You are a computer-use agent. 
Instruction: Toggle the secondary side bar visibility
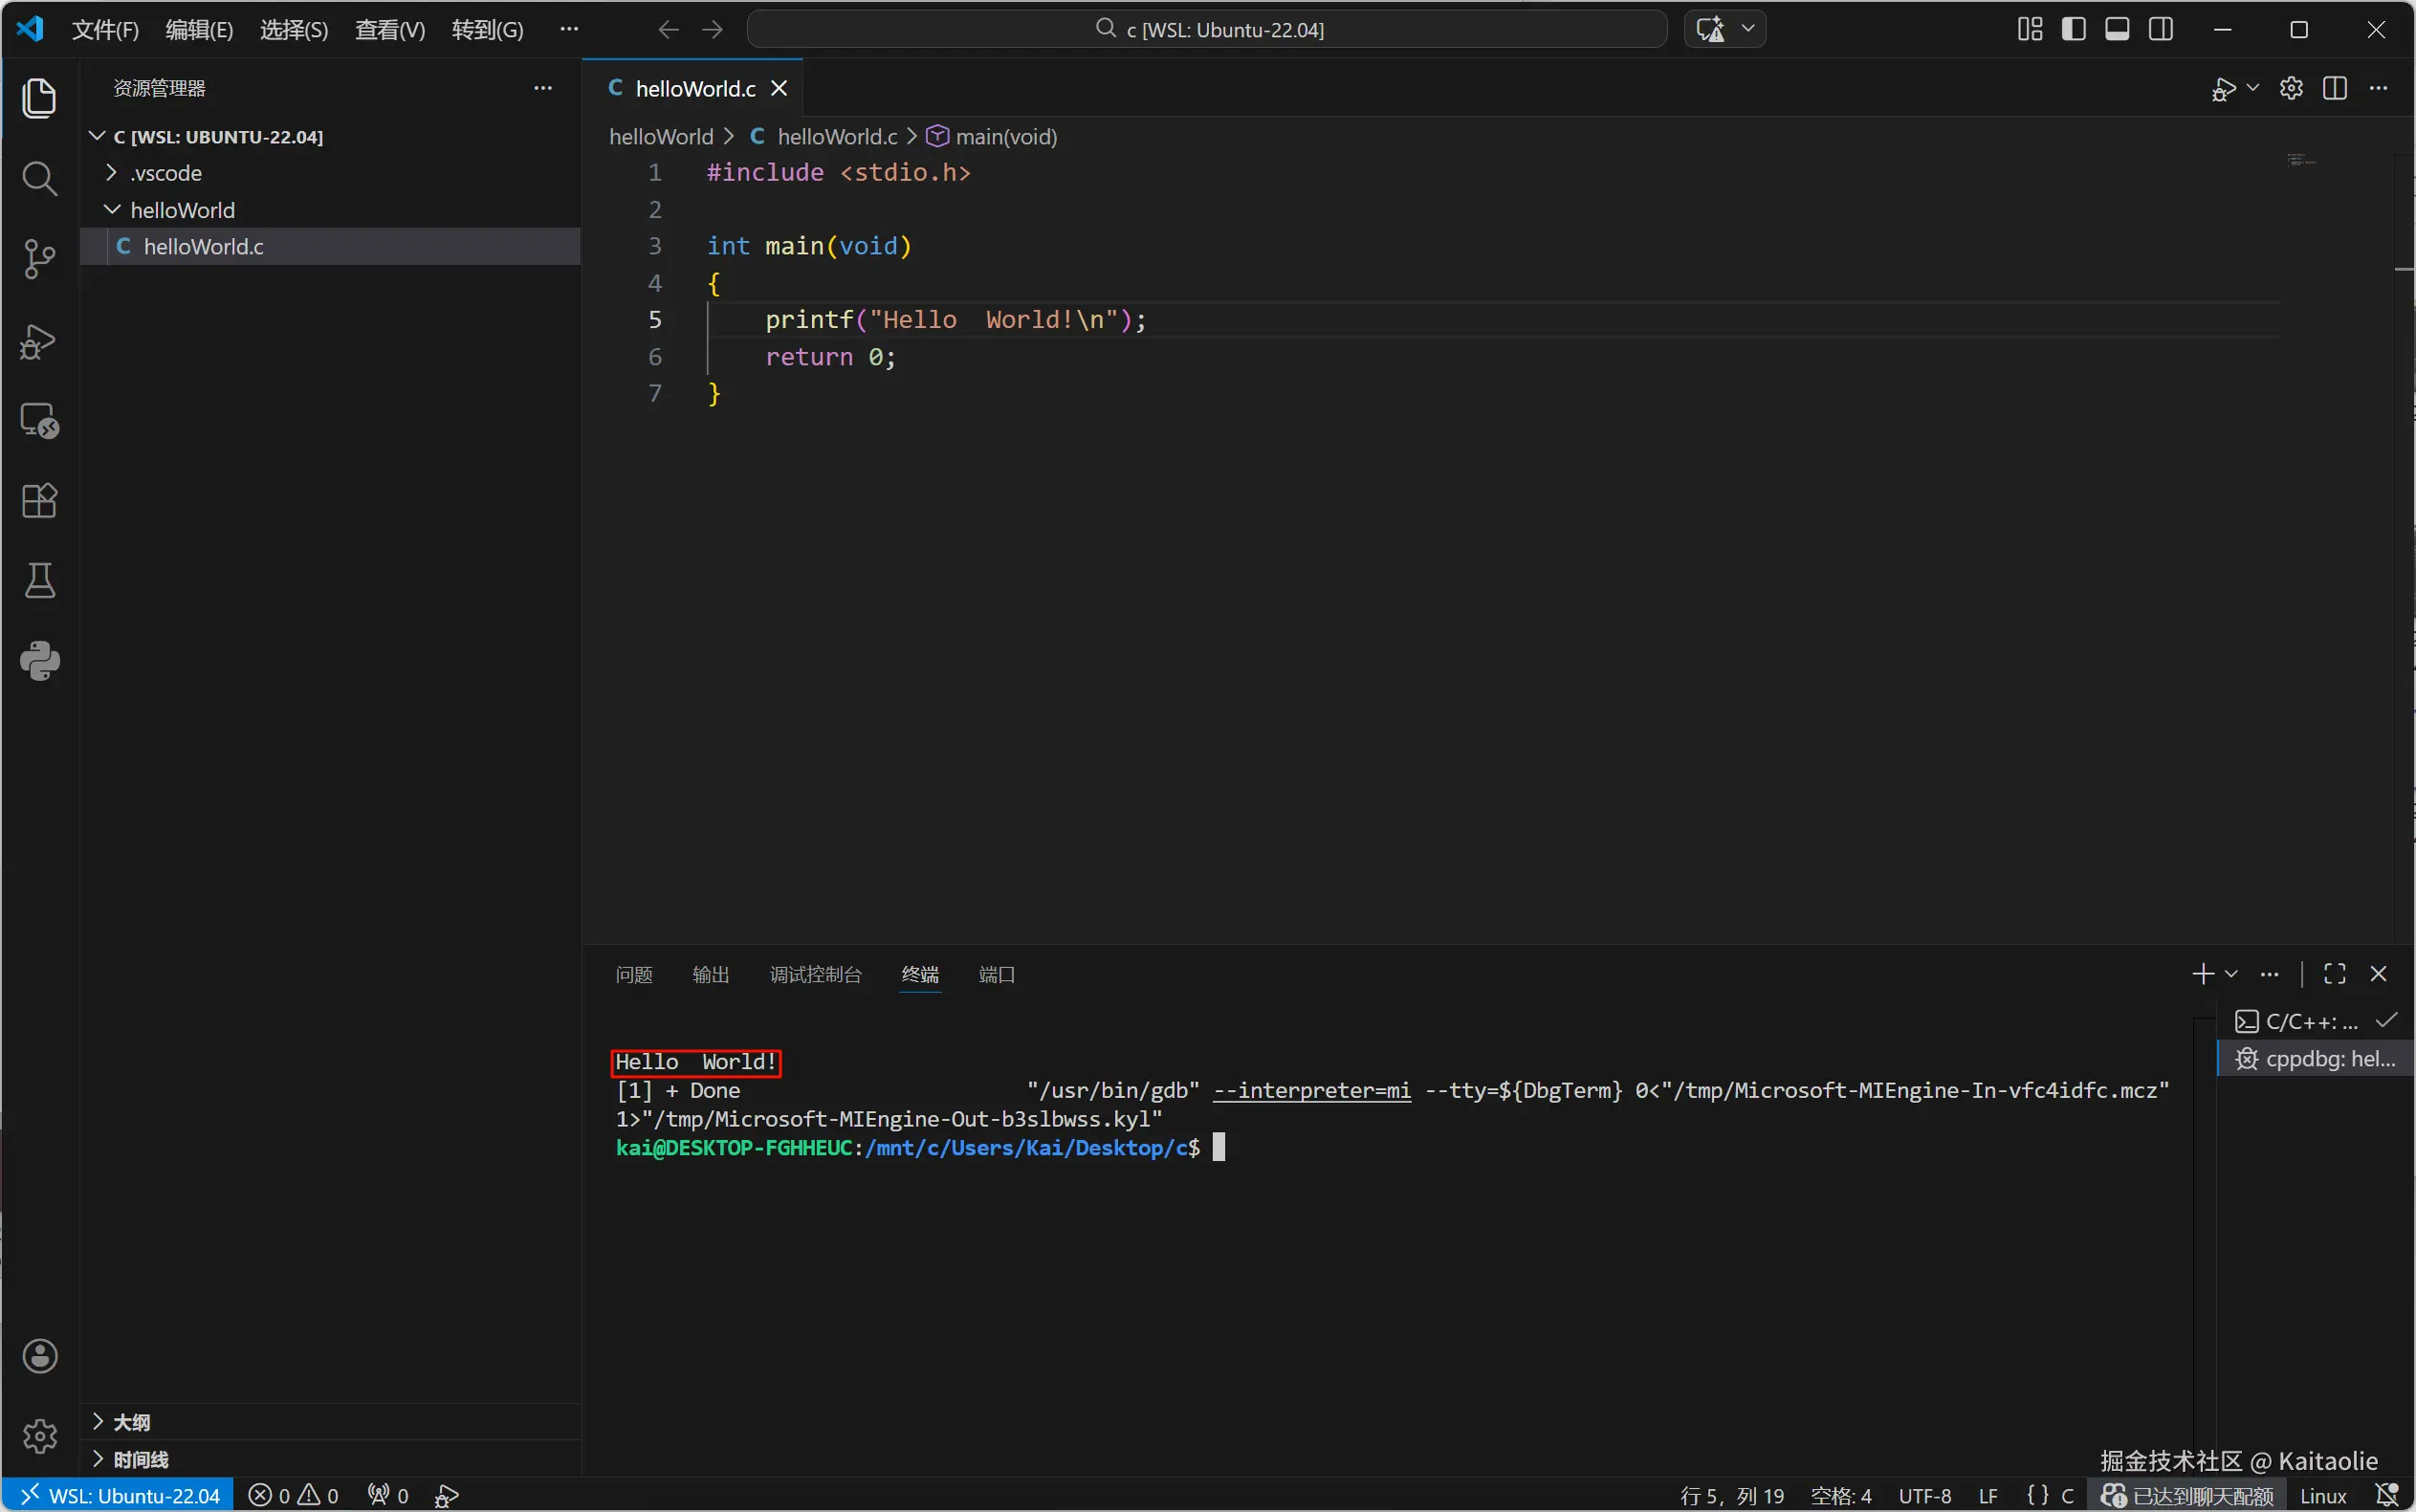2160,29
